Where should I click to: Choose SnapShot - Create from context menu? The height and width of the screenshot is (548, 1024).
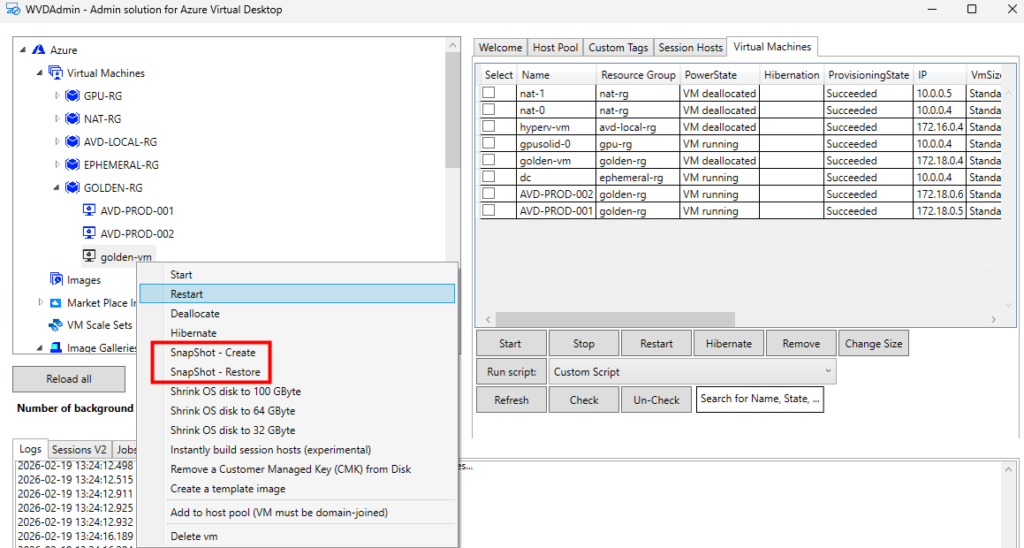pyautogui.click(x=212, y=353)
